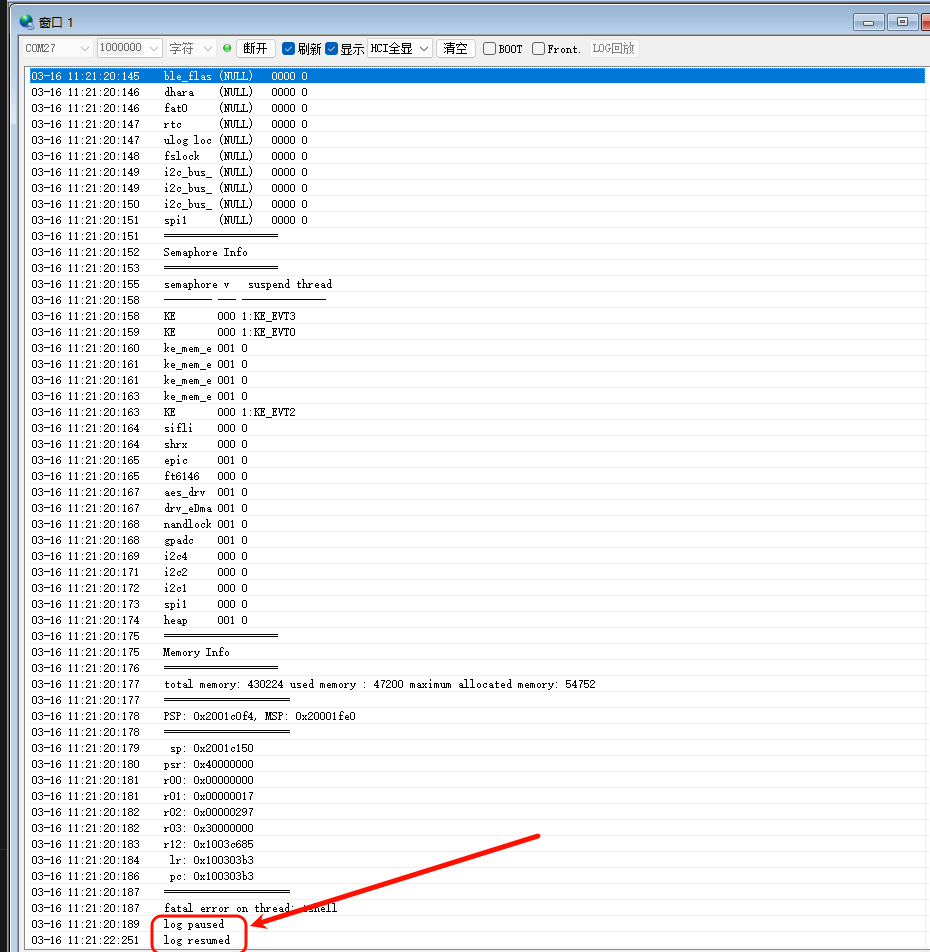Expand the 1000000 baud rate dropdown

[129, 48]
